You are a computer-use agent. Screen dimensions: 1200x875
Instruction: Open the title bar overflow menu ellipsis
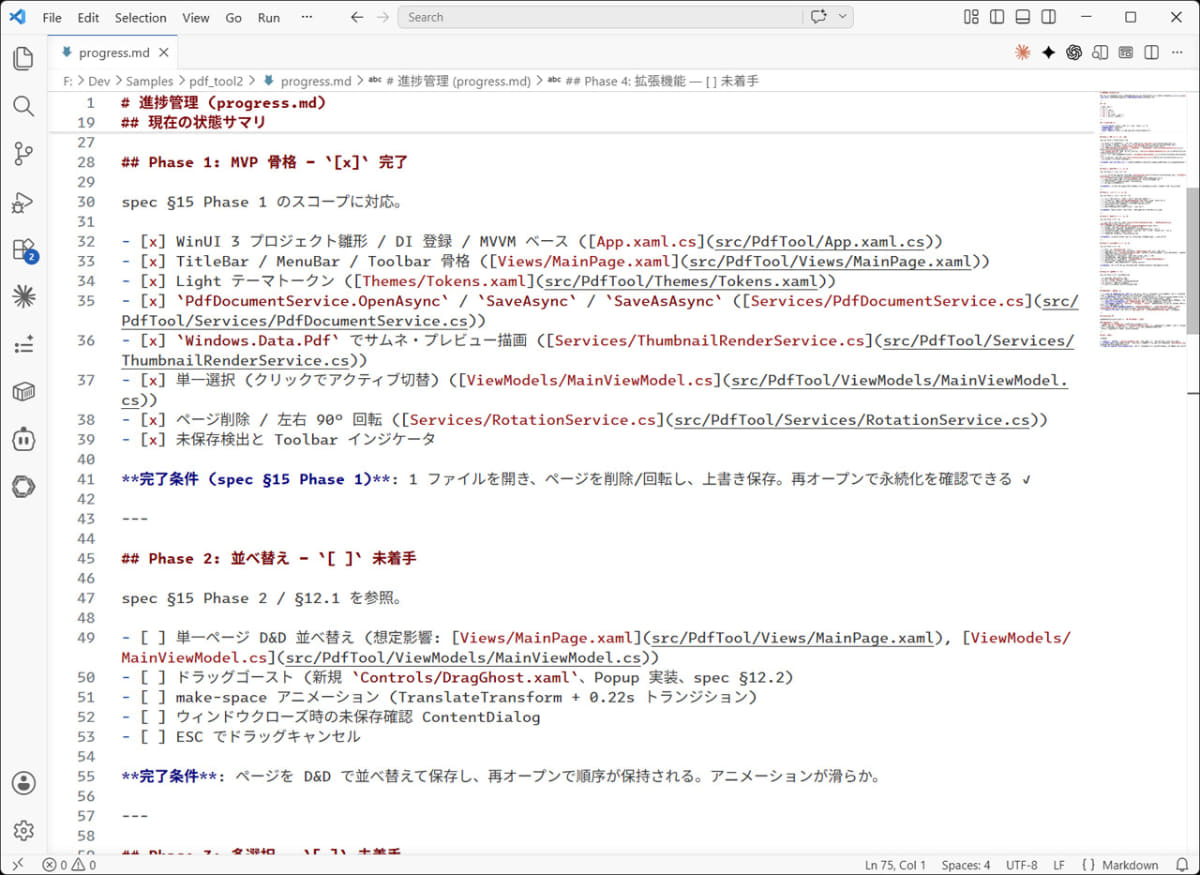306,17
